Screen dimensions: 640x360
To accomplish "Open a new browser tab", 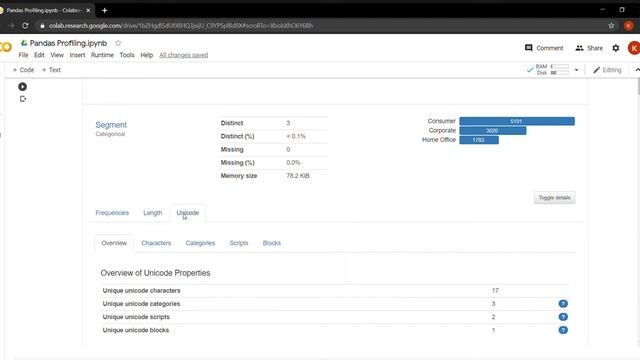I will [x=104, y=10].
